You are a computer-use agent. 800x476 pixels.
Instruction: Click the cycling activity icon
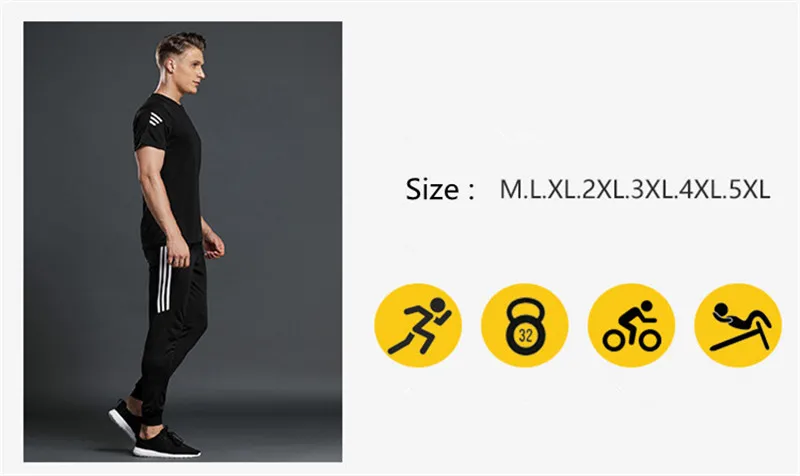[x=631, y=325]
